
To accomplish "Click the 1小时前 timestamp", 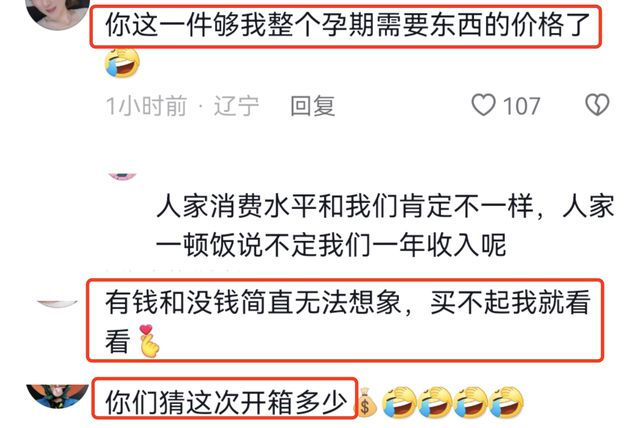I will tap(147, 106).
